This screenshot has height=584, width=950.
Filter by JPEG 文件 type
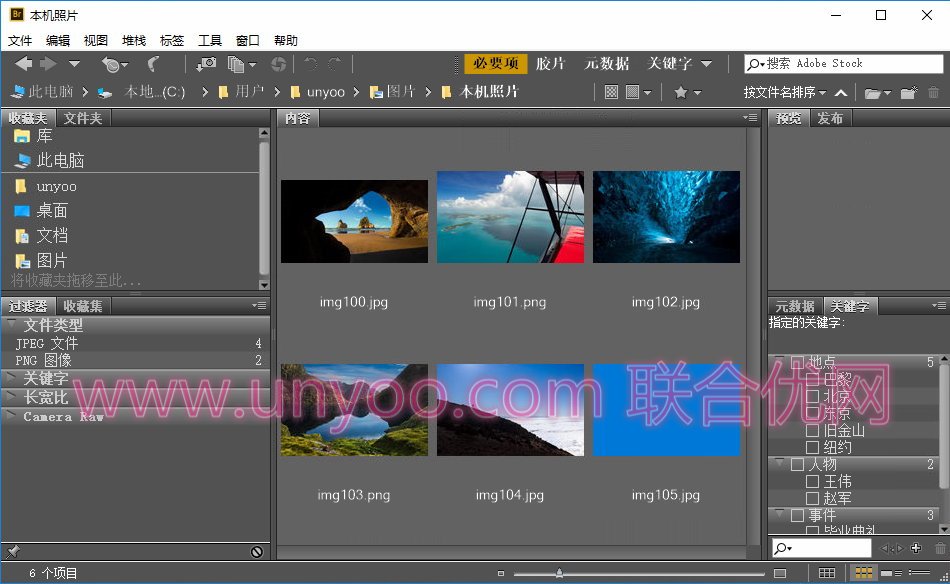(46, 343)
